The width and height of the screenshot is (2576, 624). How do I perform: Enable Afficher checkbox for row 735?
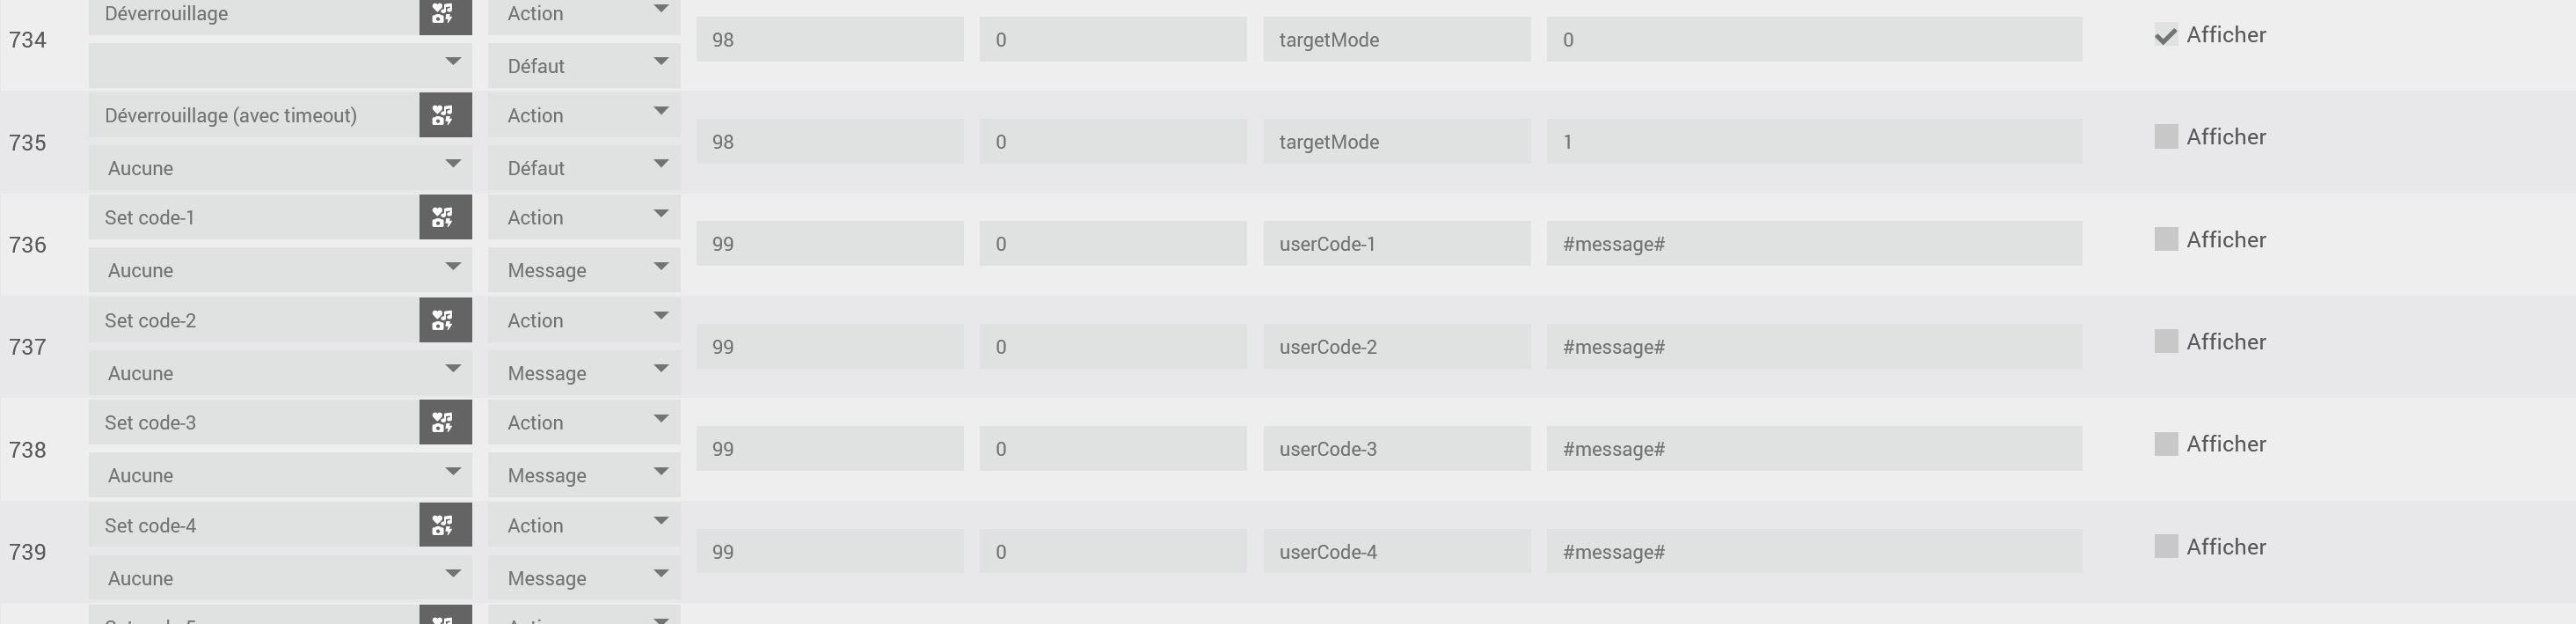[2165, 137]
